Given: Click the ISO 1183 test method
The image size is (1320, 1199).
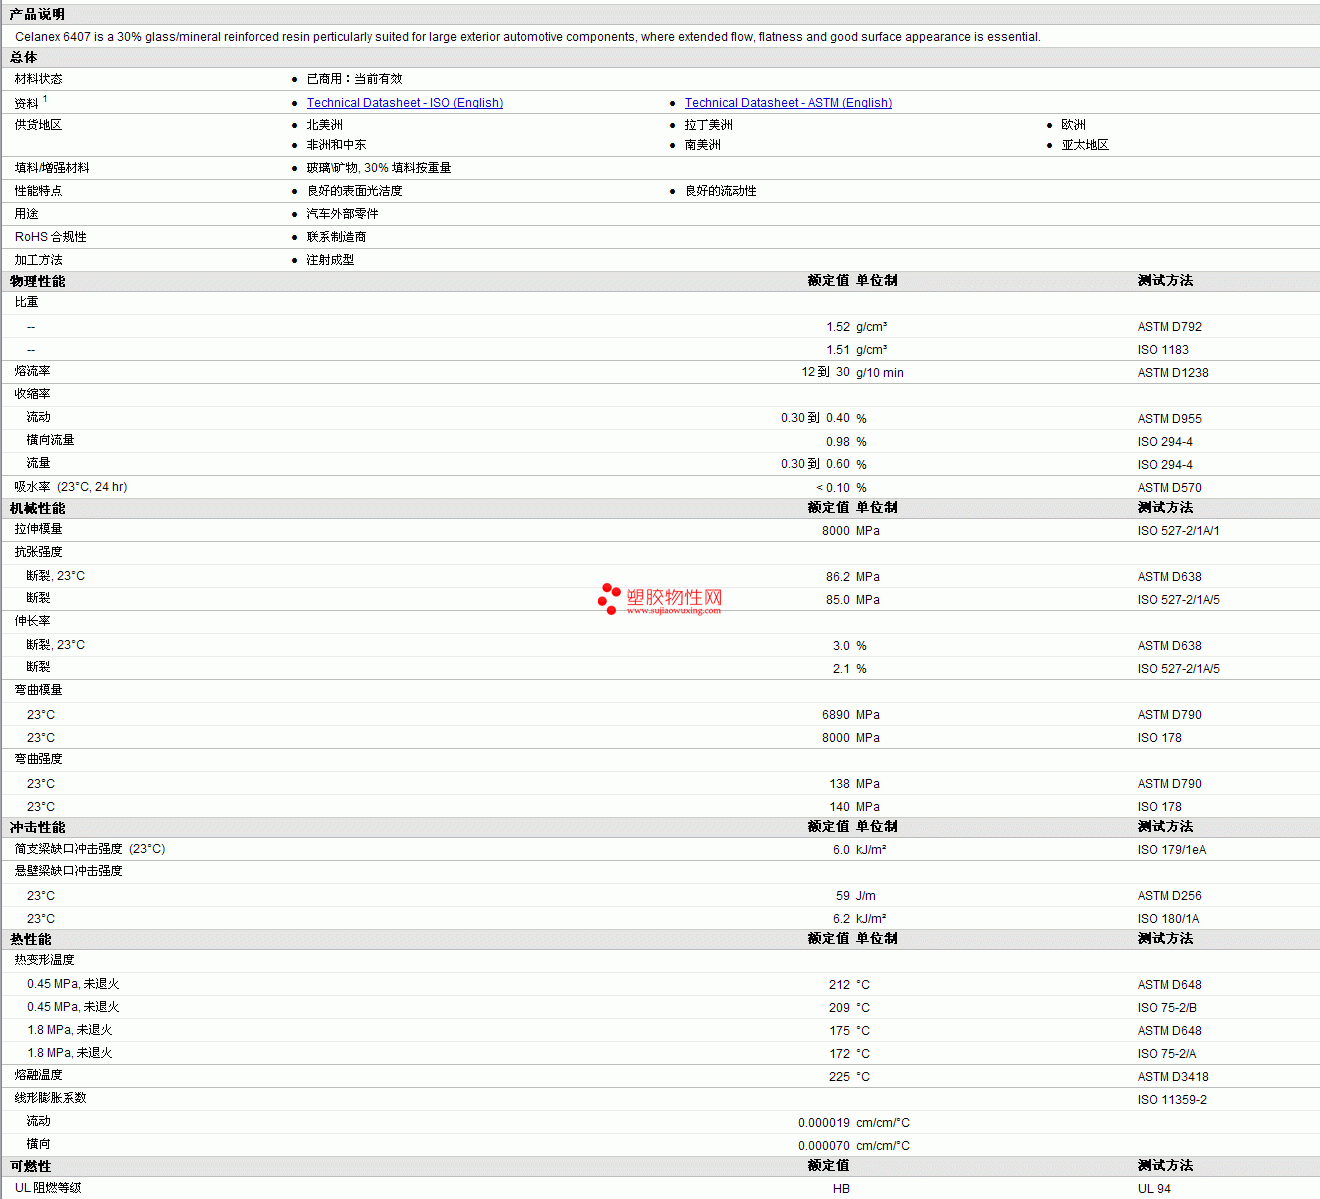Looking at the screenshot, I should tap(1163, 350).
